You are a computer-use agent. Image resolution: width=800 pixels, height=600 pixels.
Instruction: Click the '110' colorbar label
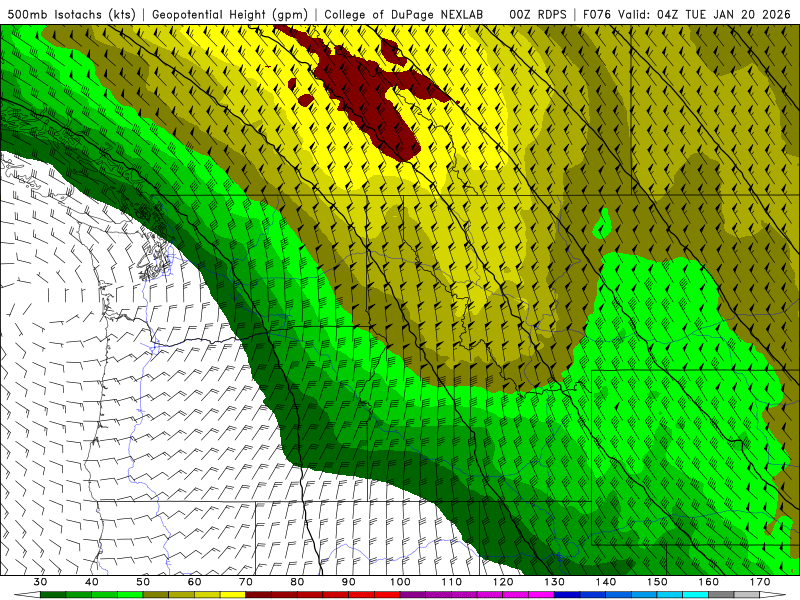click(452, 582)
